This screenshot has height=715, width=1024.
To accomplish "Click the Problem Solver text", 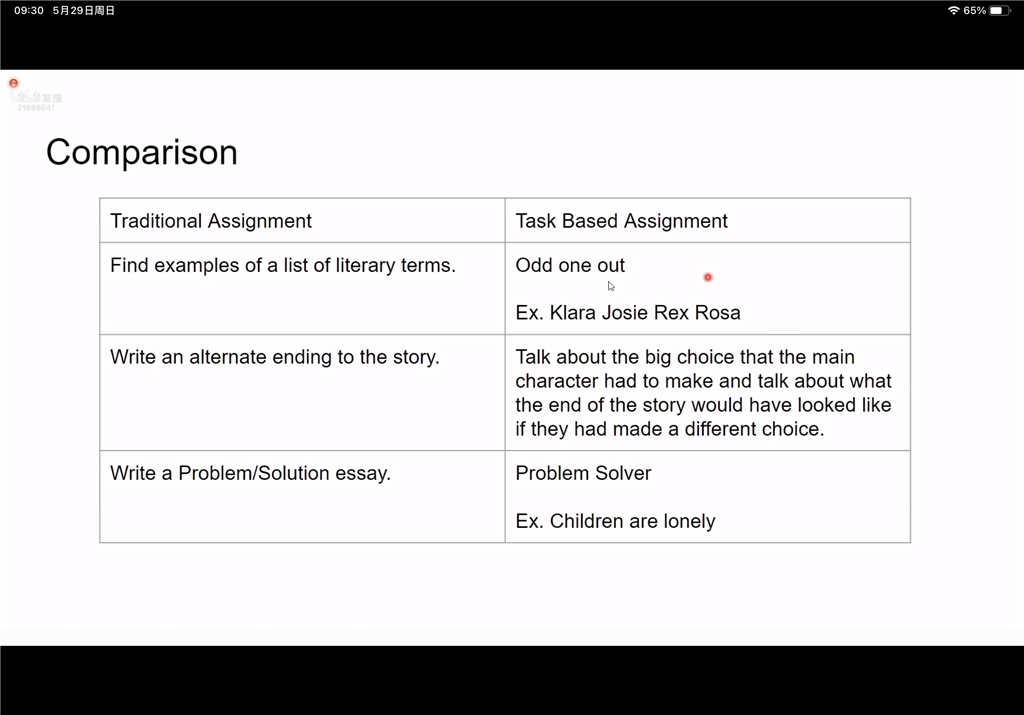I will (x=583, y=473).
